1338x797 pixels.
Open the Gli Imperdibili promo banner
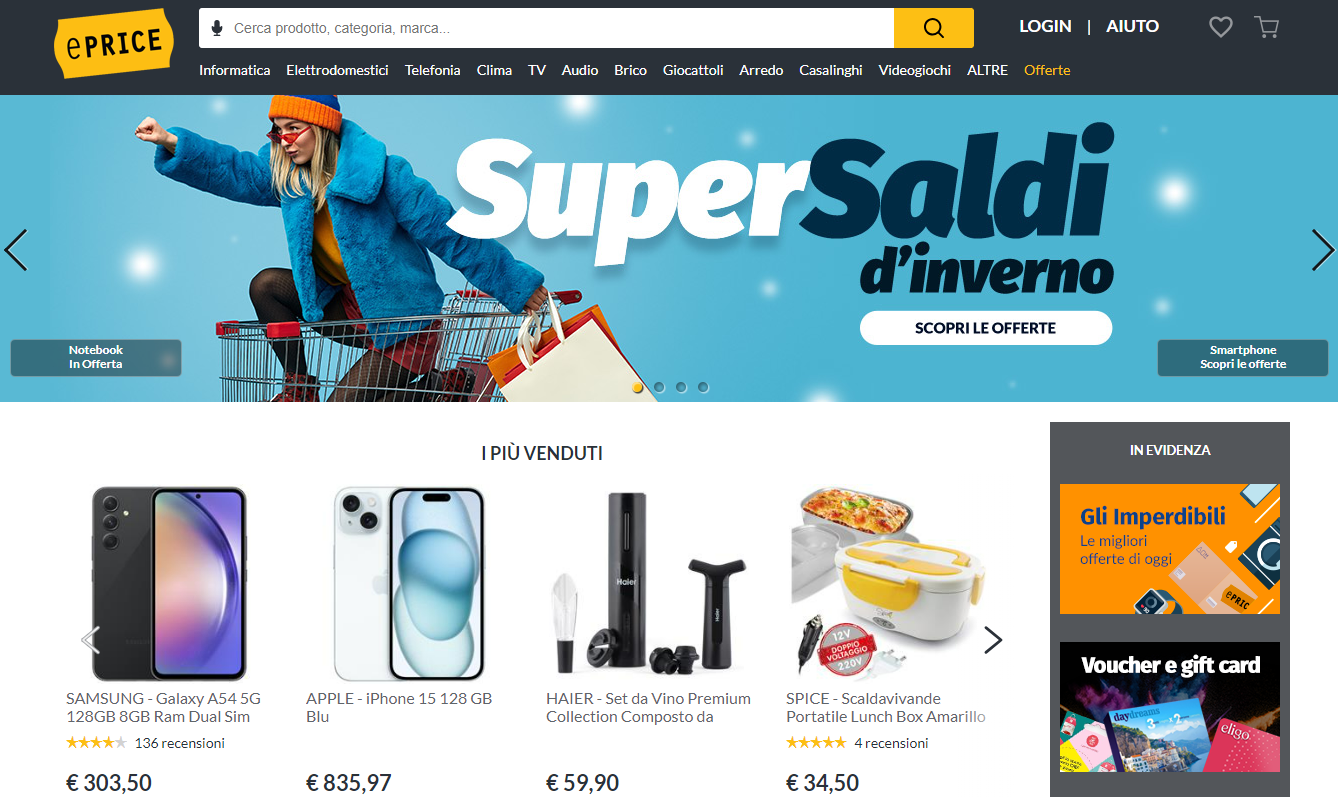click(x=1170, y=549)
